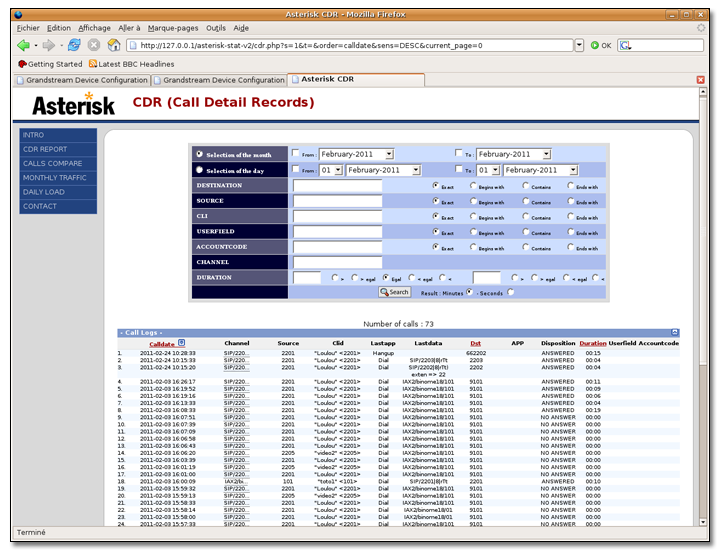Open the Fichier menu
This screenshot has height=555, width=721.
click(28, 28)
